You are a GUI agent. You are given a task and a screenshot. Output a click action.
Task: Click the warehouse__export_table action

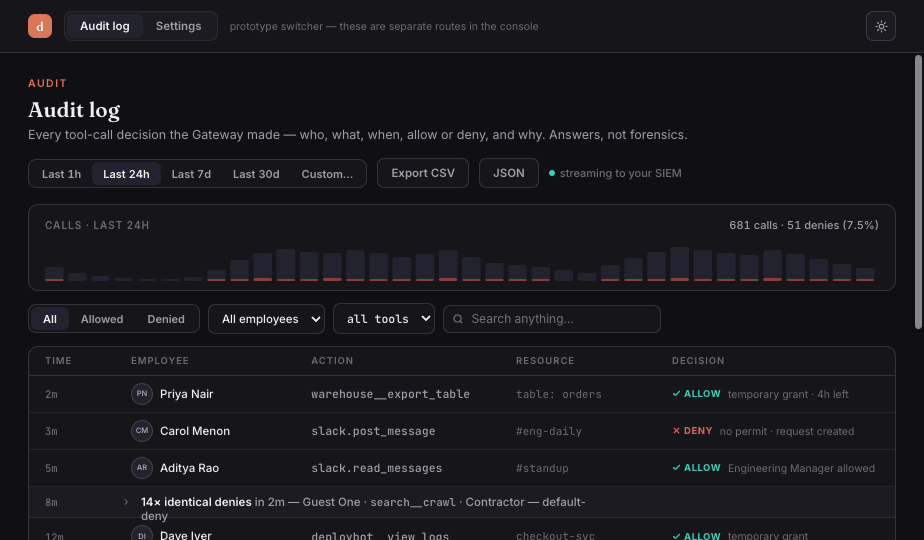click(x=390, y=394)
